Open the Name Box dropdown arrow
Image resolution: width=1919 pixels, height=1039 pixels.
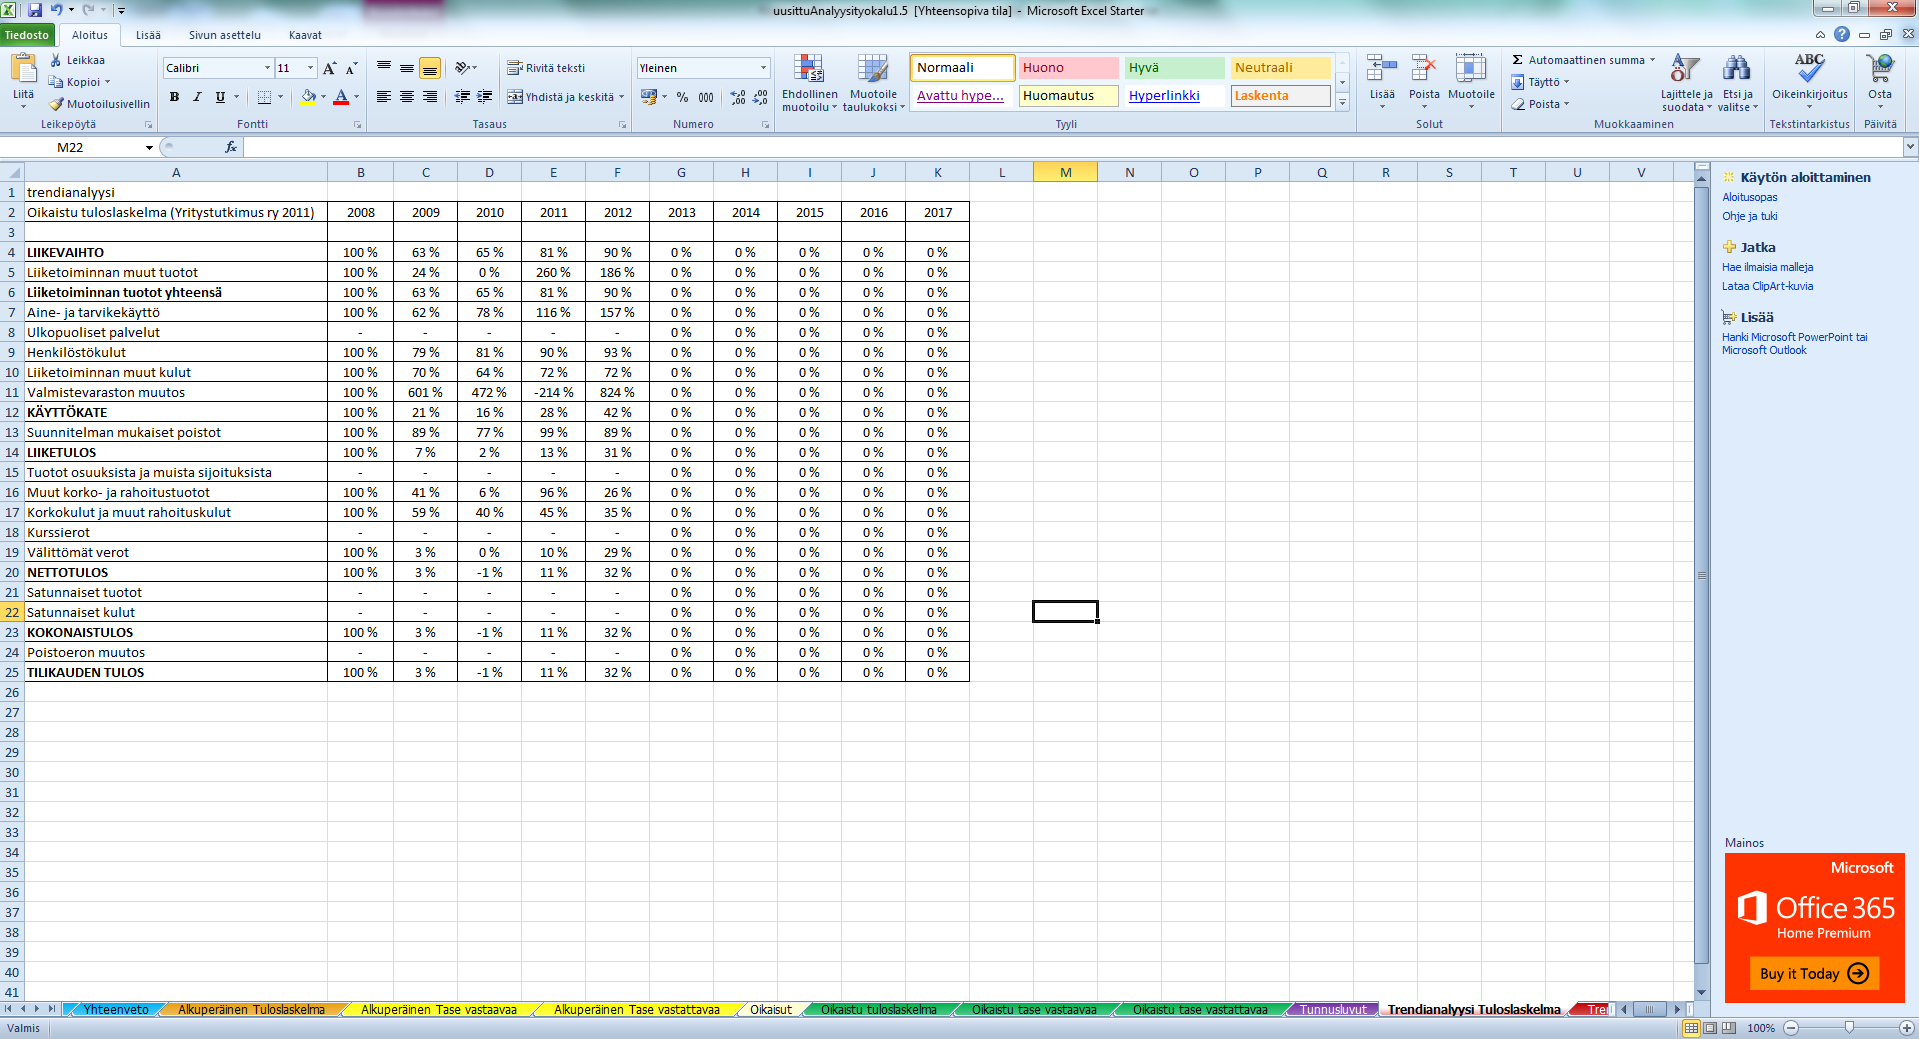[149, 147]
